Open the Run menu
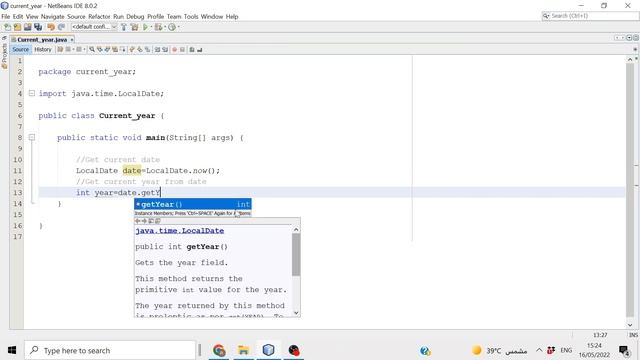The height and width of the screenshot is (360, 640). tap(118, 16)
